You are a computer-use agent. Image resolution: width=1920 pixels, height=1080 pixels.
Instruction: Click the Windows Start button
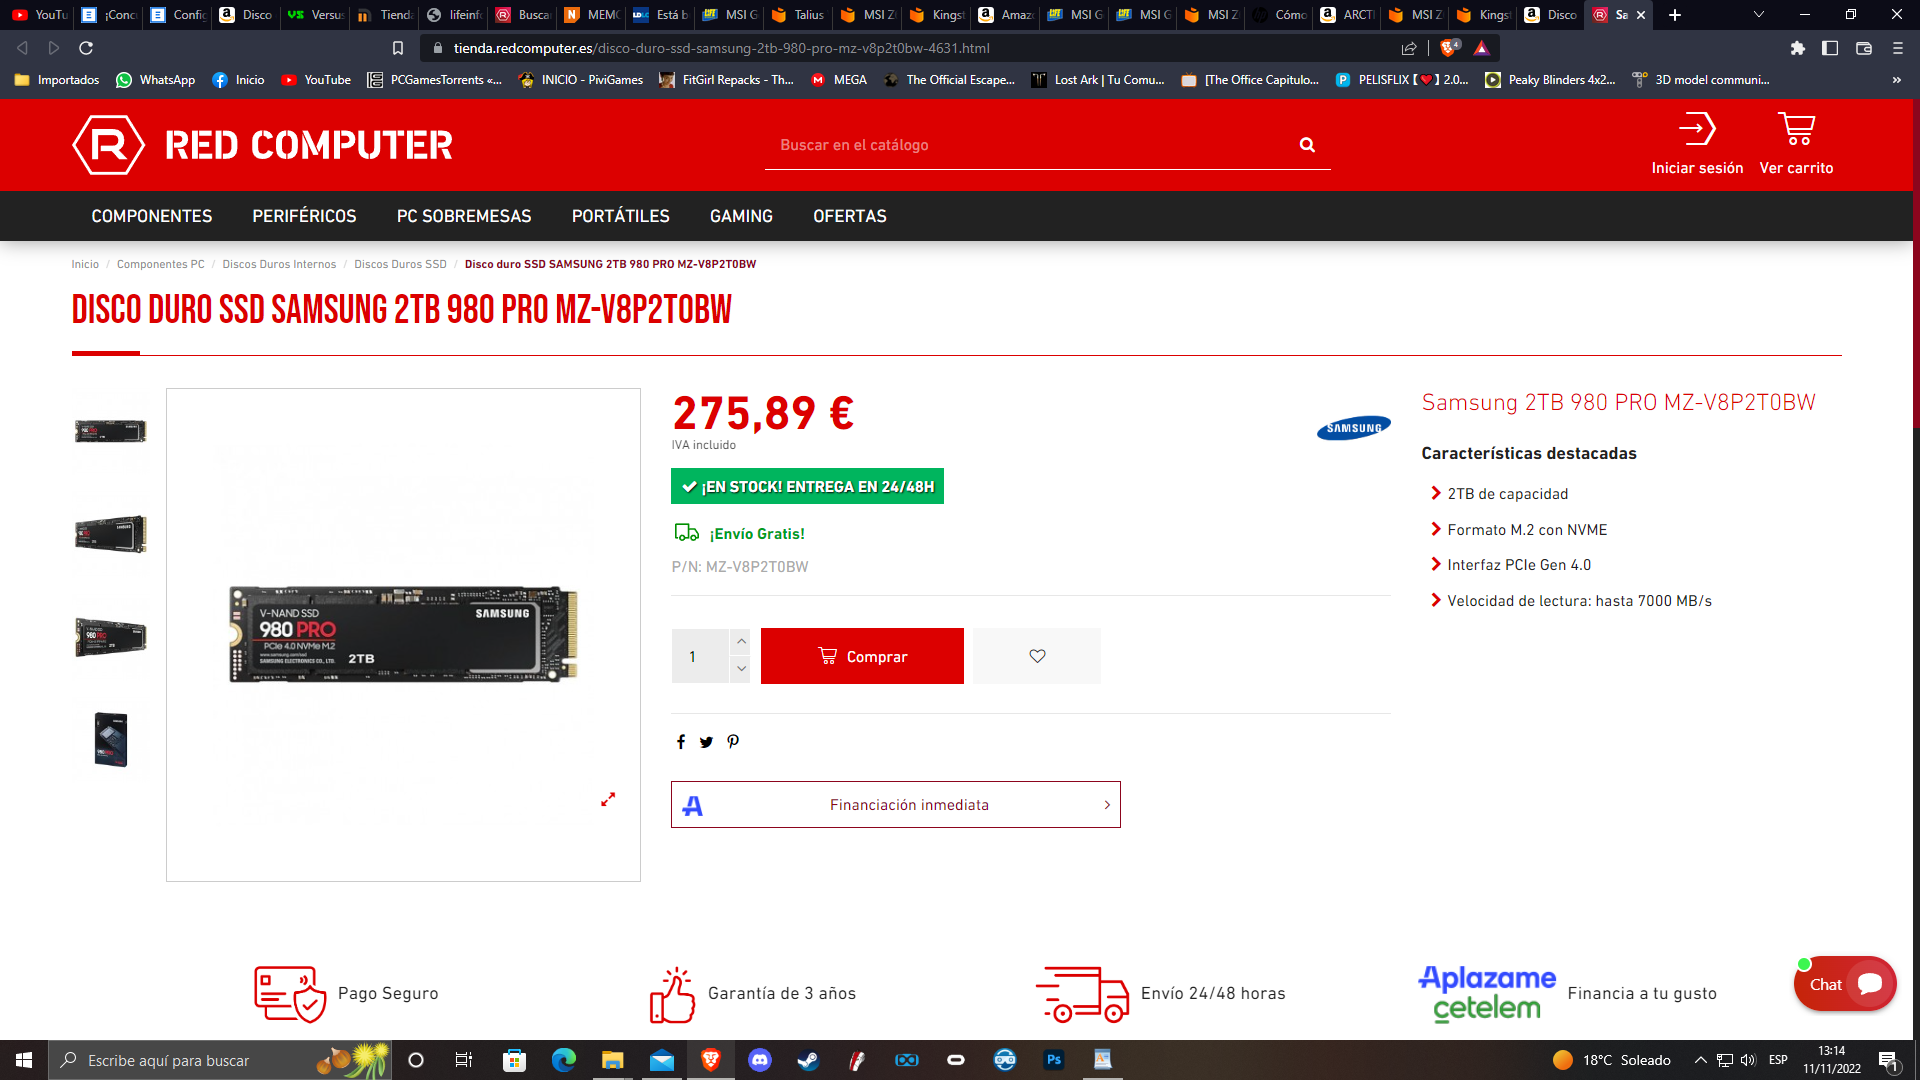click(x=24, y=1060)
